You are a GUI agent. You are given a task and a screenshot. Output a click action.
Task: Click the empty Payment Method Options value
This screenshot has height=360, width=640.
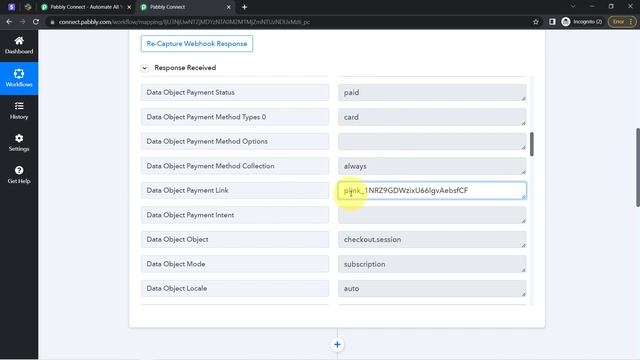coord(432,142)
